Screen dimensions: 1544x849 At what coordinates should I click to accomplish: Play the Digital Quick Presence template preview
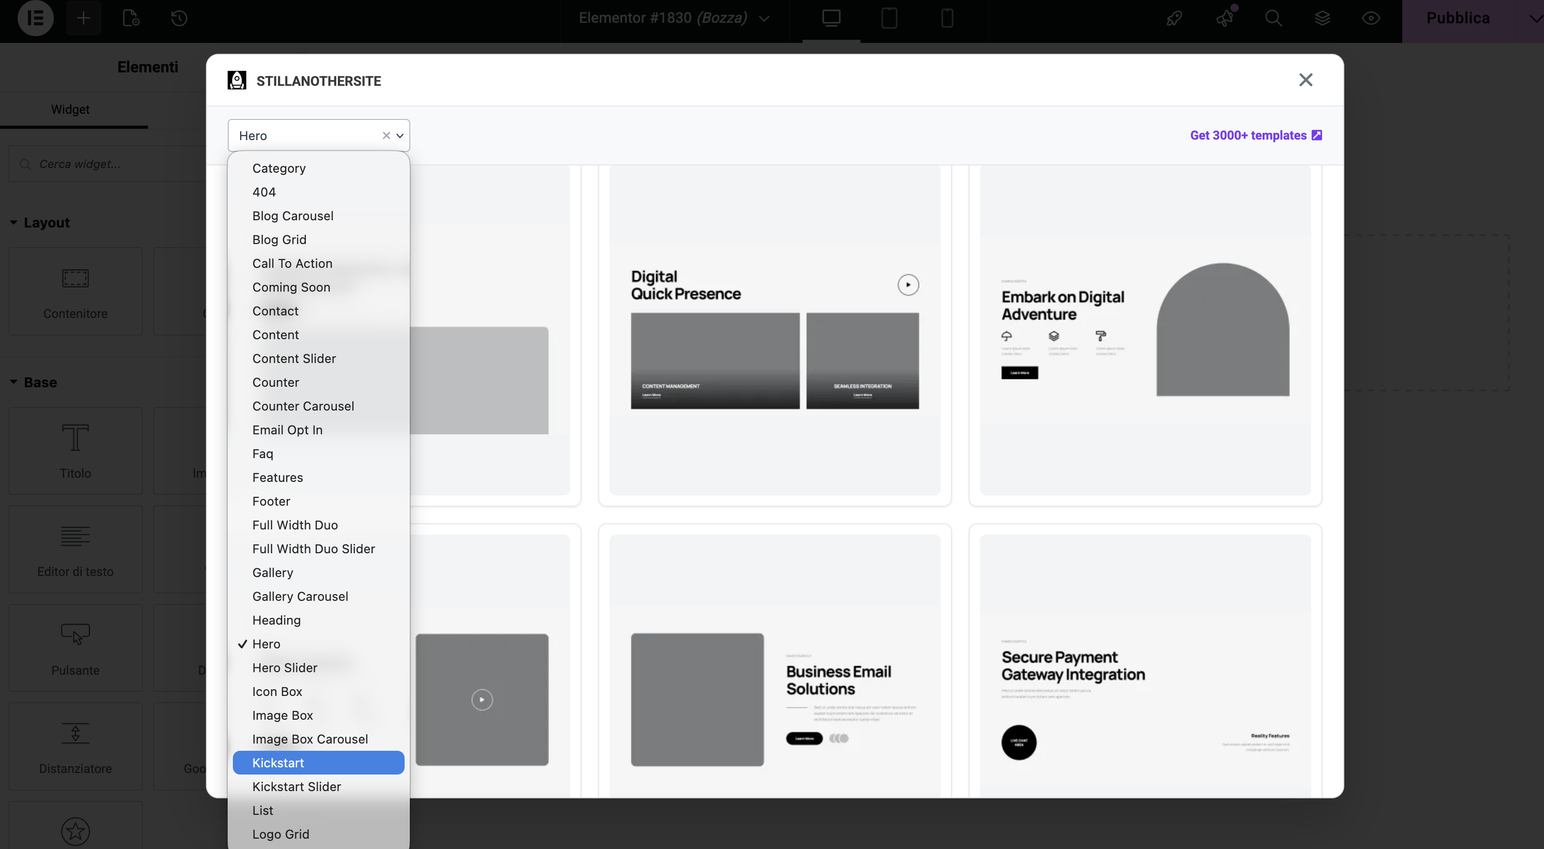tap(908, 284)
